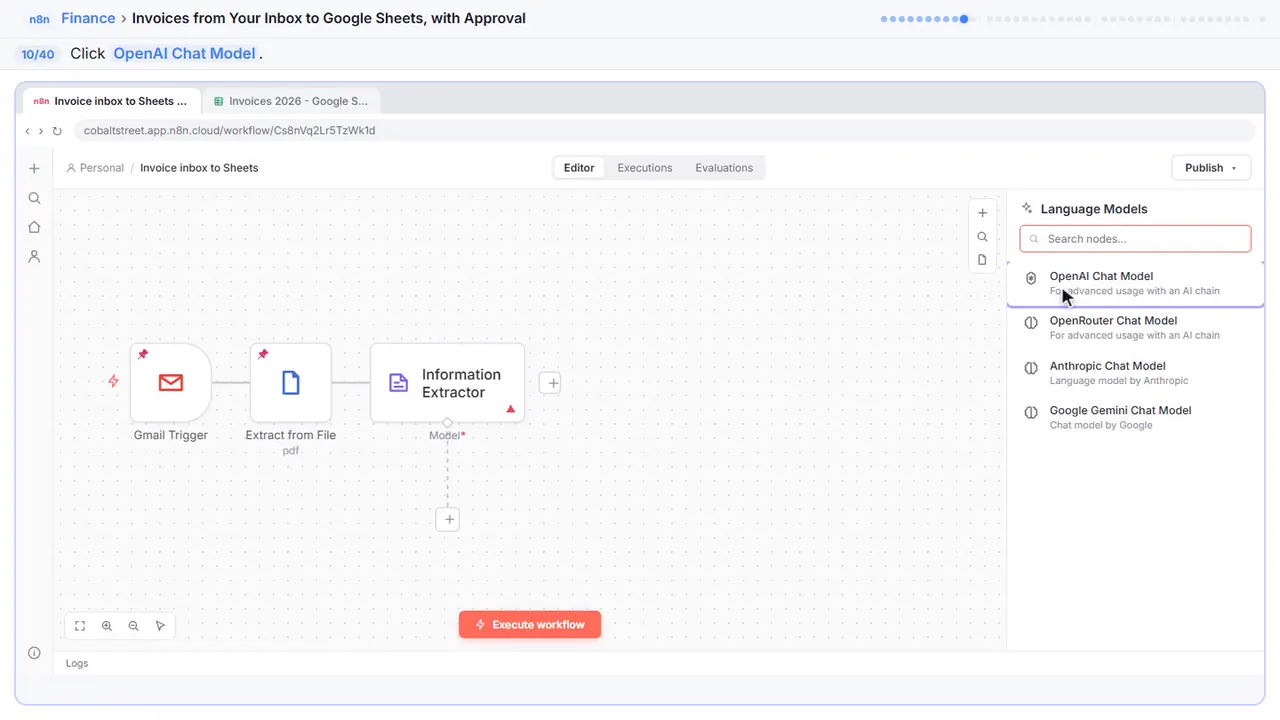The height and width of the screenshot is (720, 1280).
Task: Open the Logs panel
Action: (x=77, y=663)
